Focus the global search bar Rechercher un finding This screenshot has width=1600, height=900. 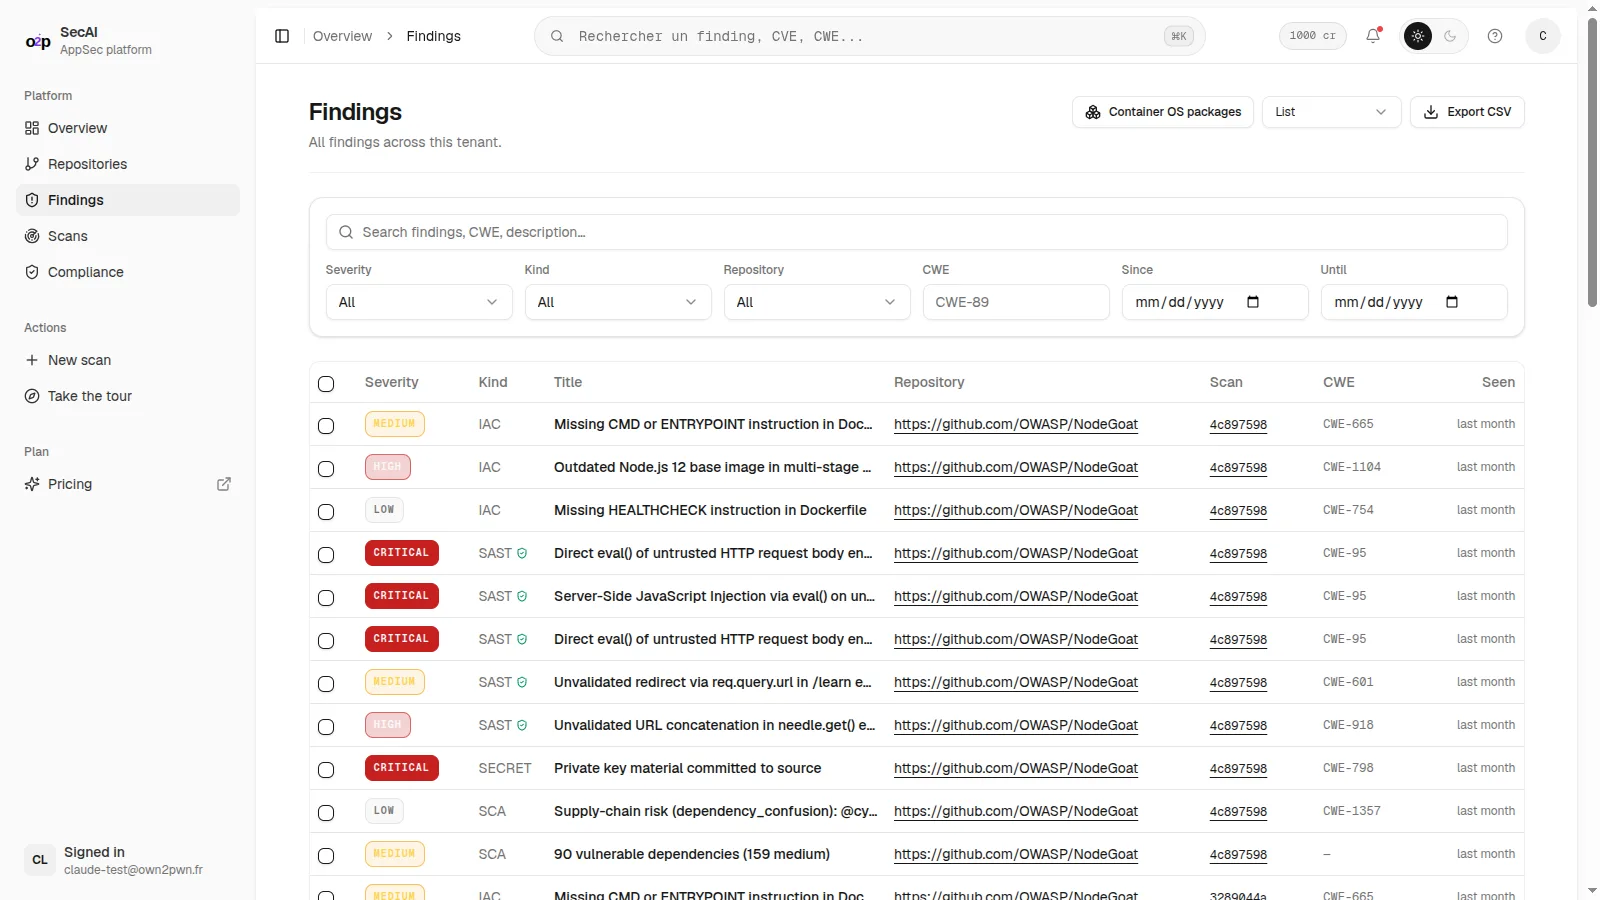(x=869, y=36)
